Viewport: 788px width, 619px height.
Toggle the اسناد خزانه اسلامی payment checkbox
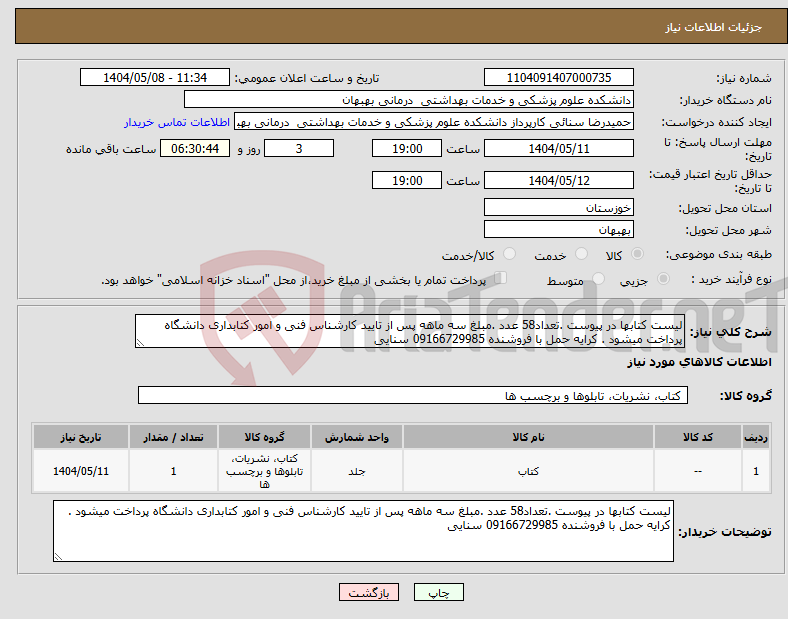tap(501, 277)
